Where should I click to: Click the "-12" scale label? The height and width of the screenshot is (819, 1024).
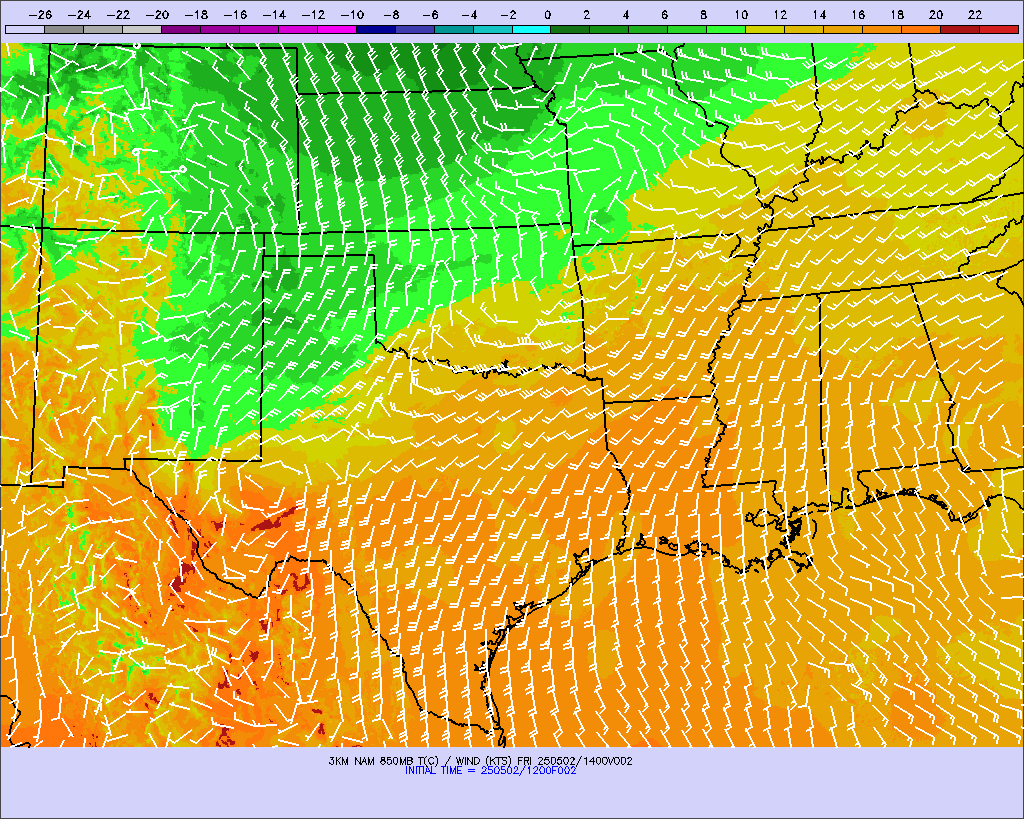[313, 14]
